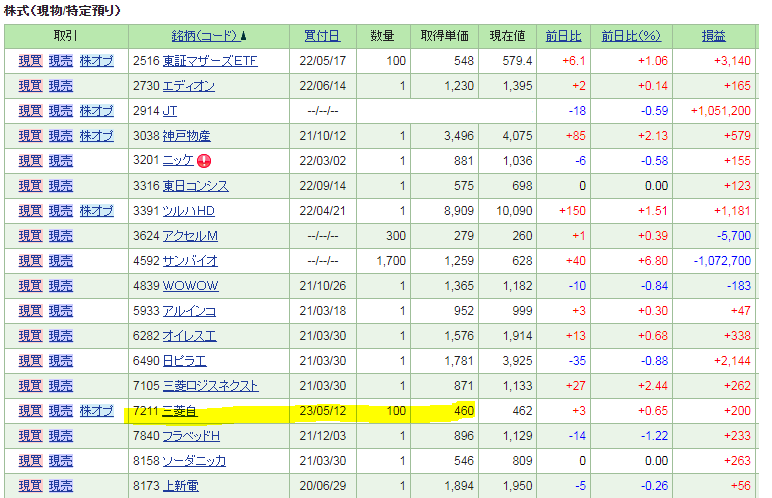Click 現売 for 7840 フラベッドH
This screenshot has width=772, height=498.
[x=61, y=436]
